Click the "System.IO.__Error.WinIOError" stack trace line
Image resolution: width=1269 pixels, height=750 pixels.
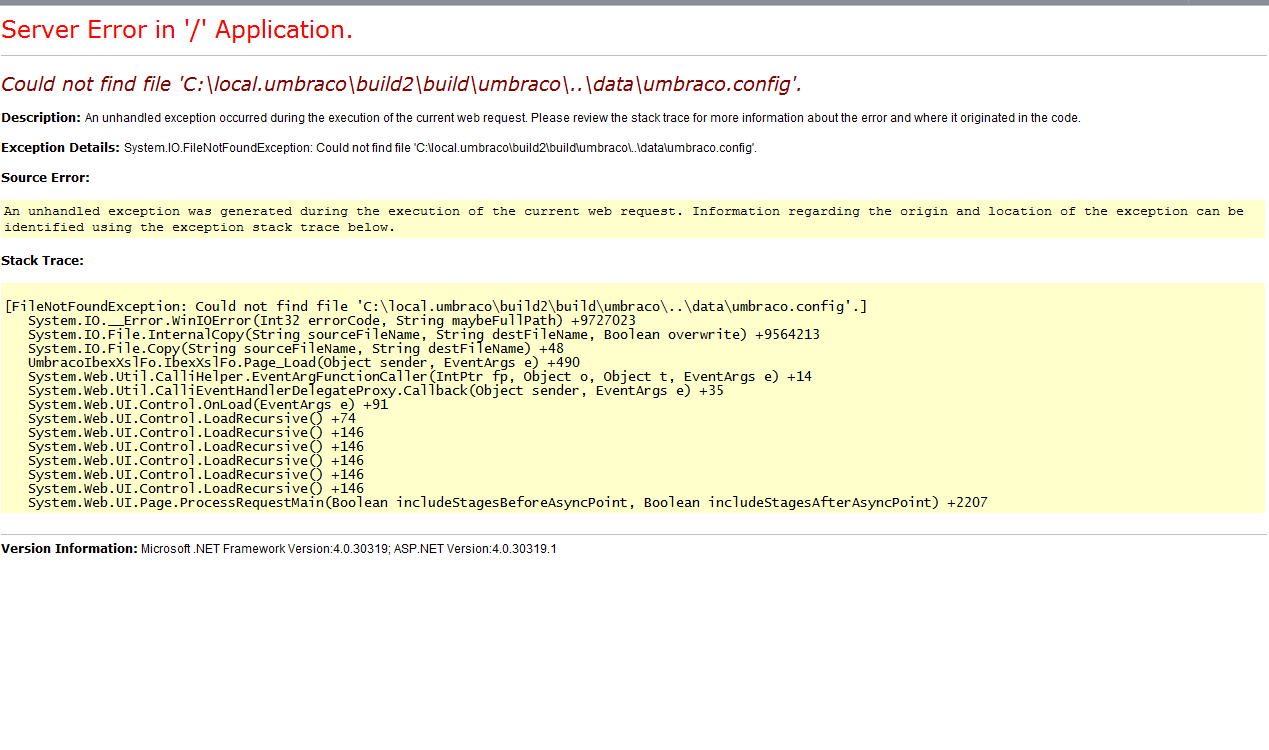332,320
